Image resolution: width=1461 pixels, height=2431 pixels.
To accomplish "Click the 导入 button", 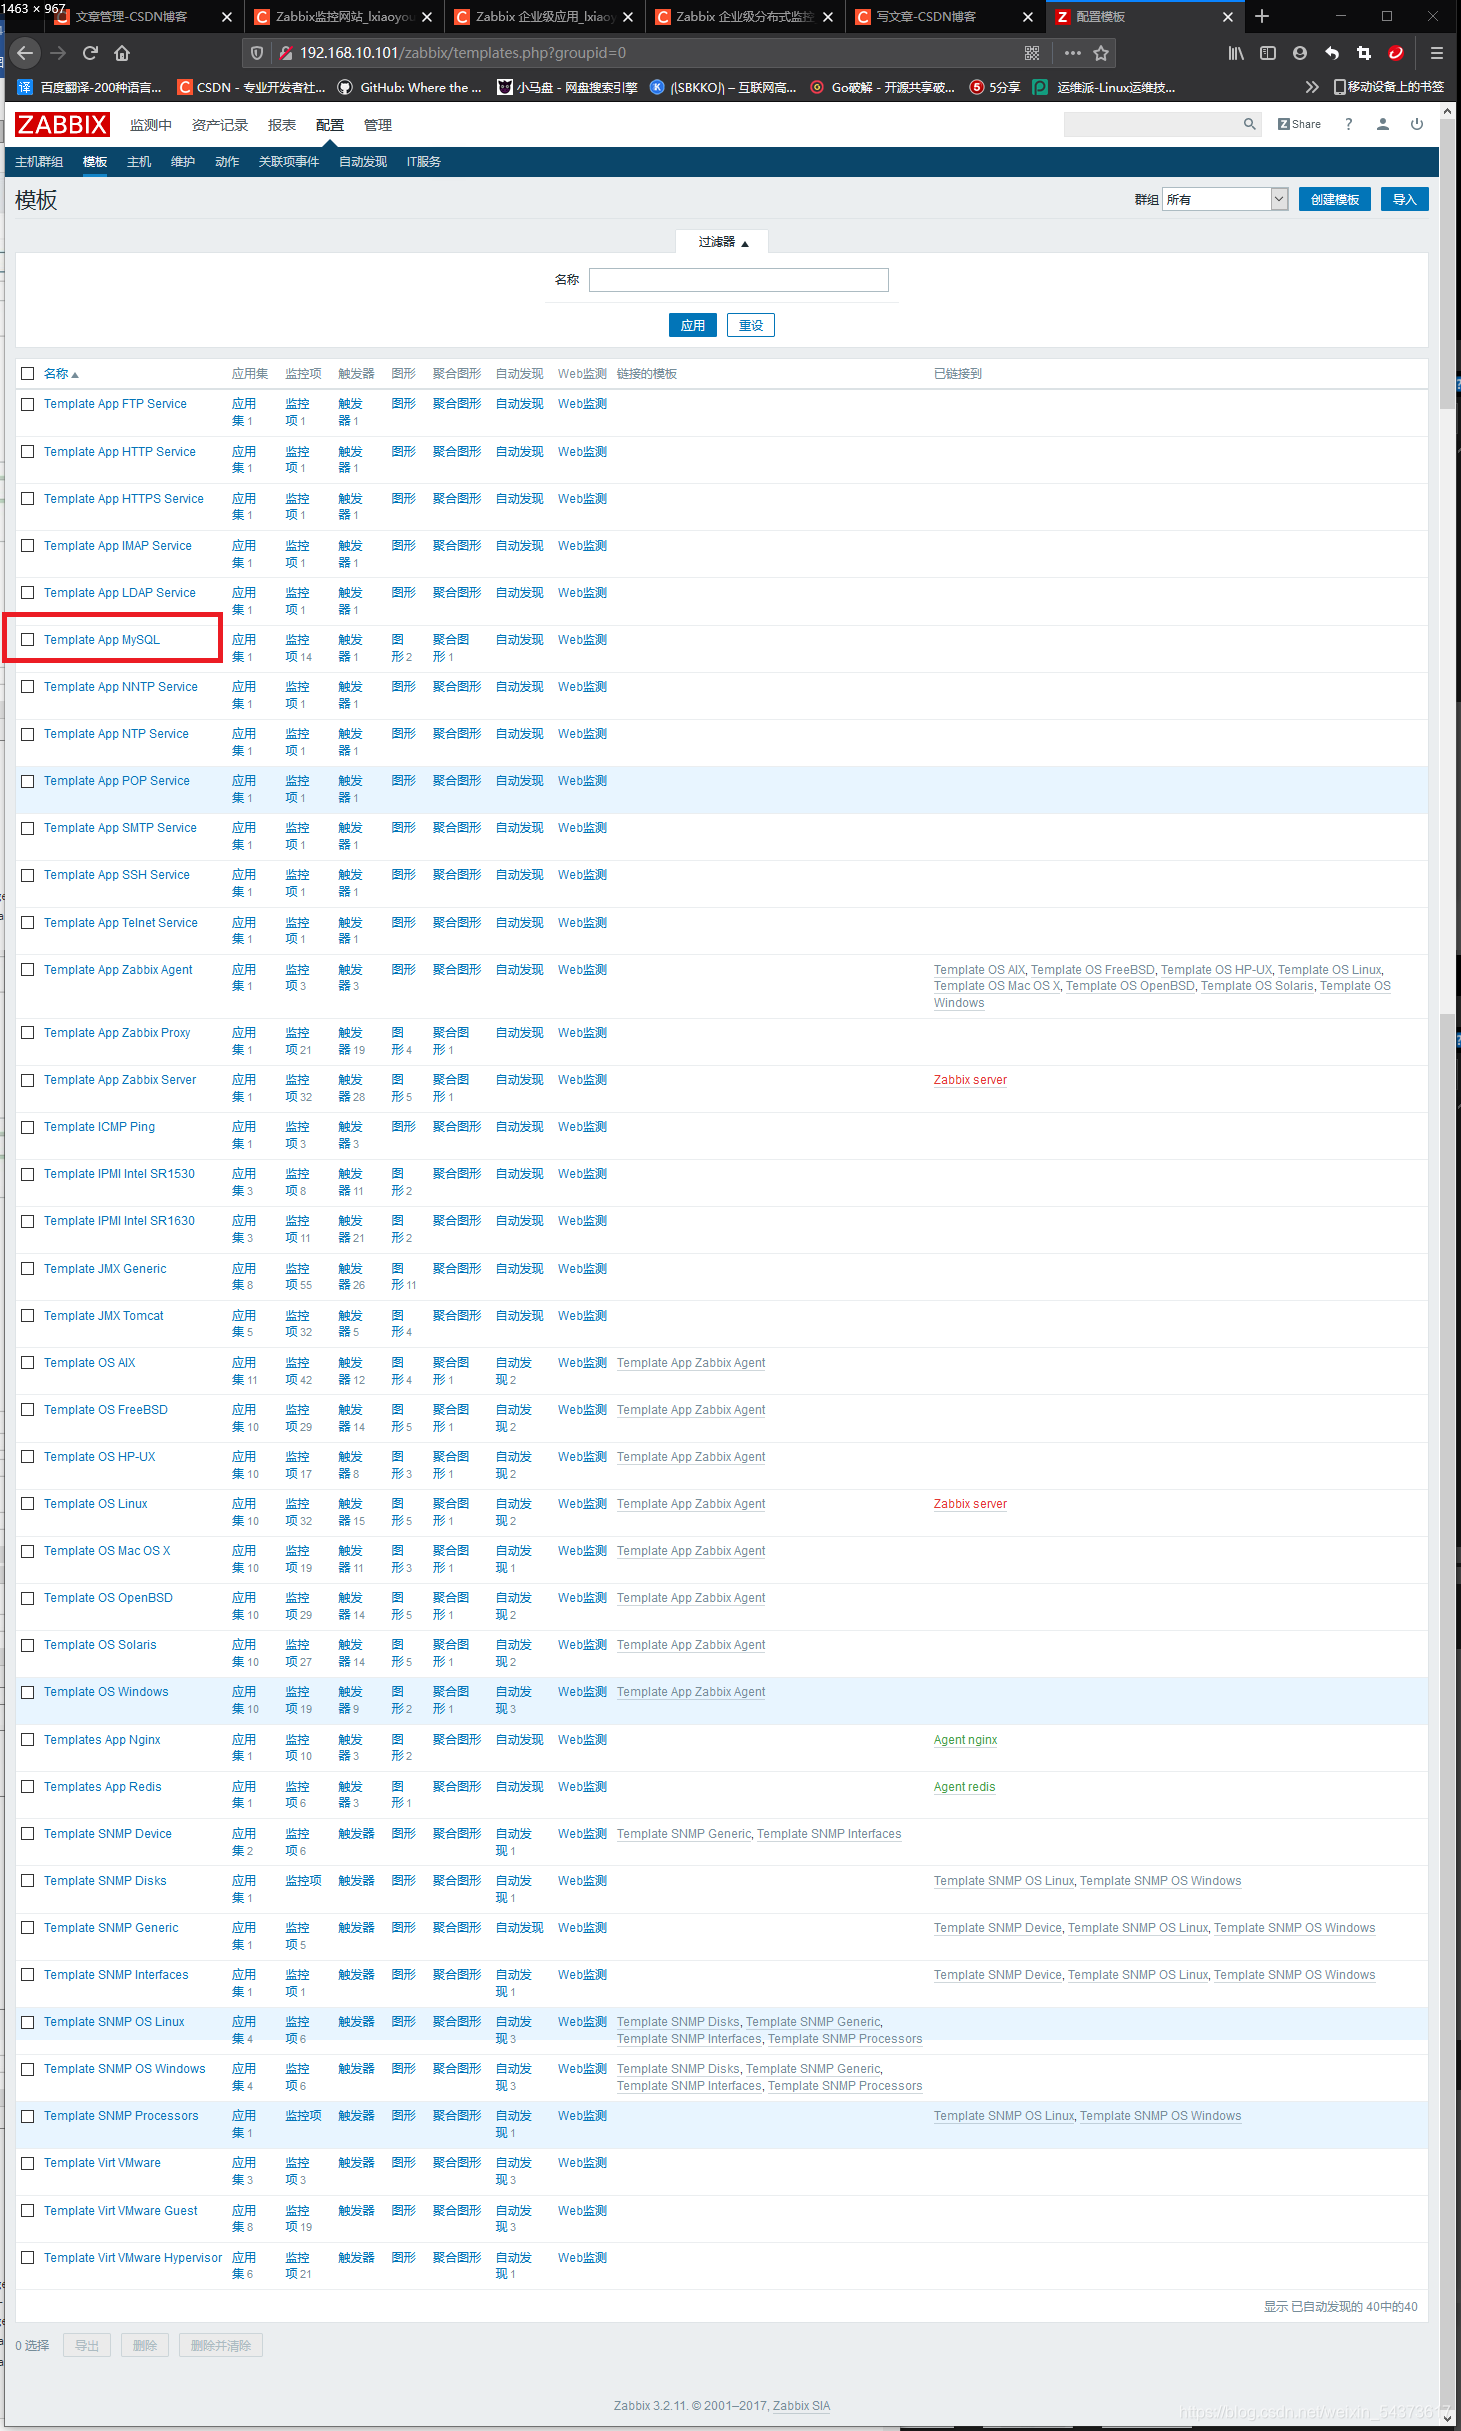I will [1405, 199].
